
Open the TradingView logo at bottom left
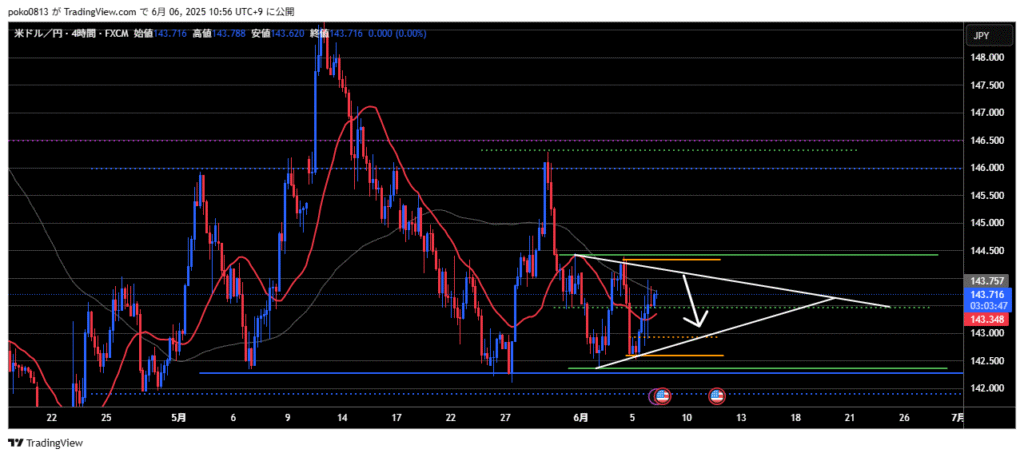click(x=46, y=443)
